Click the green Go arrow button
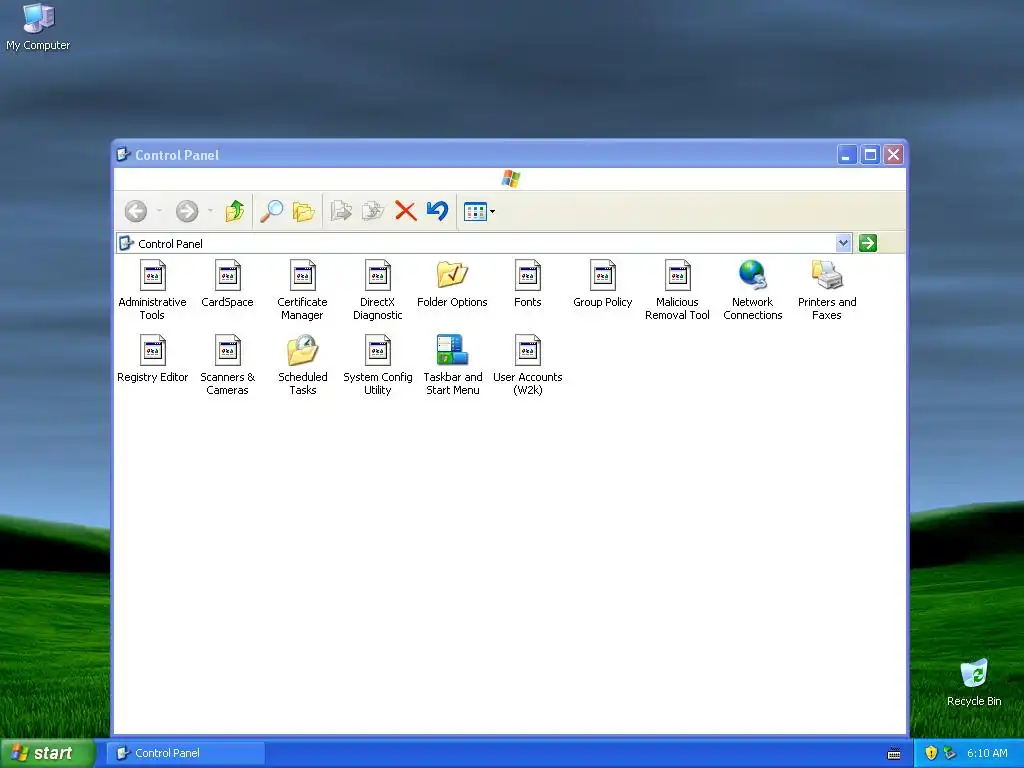 click(x=867, y=243)
